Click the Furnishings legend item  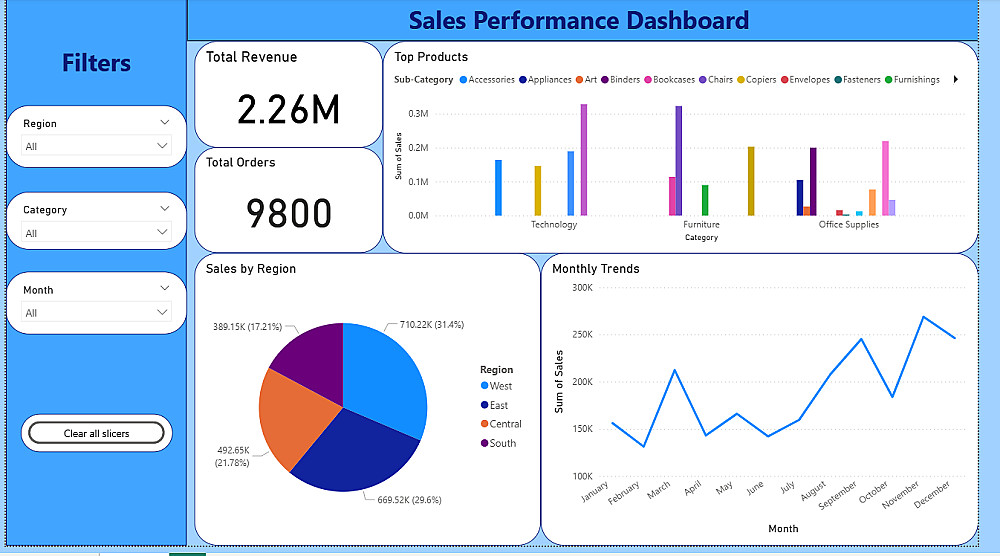tap(912, 80)
